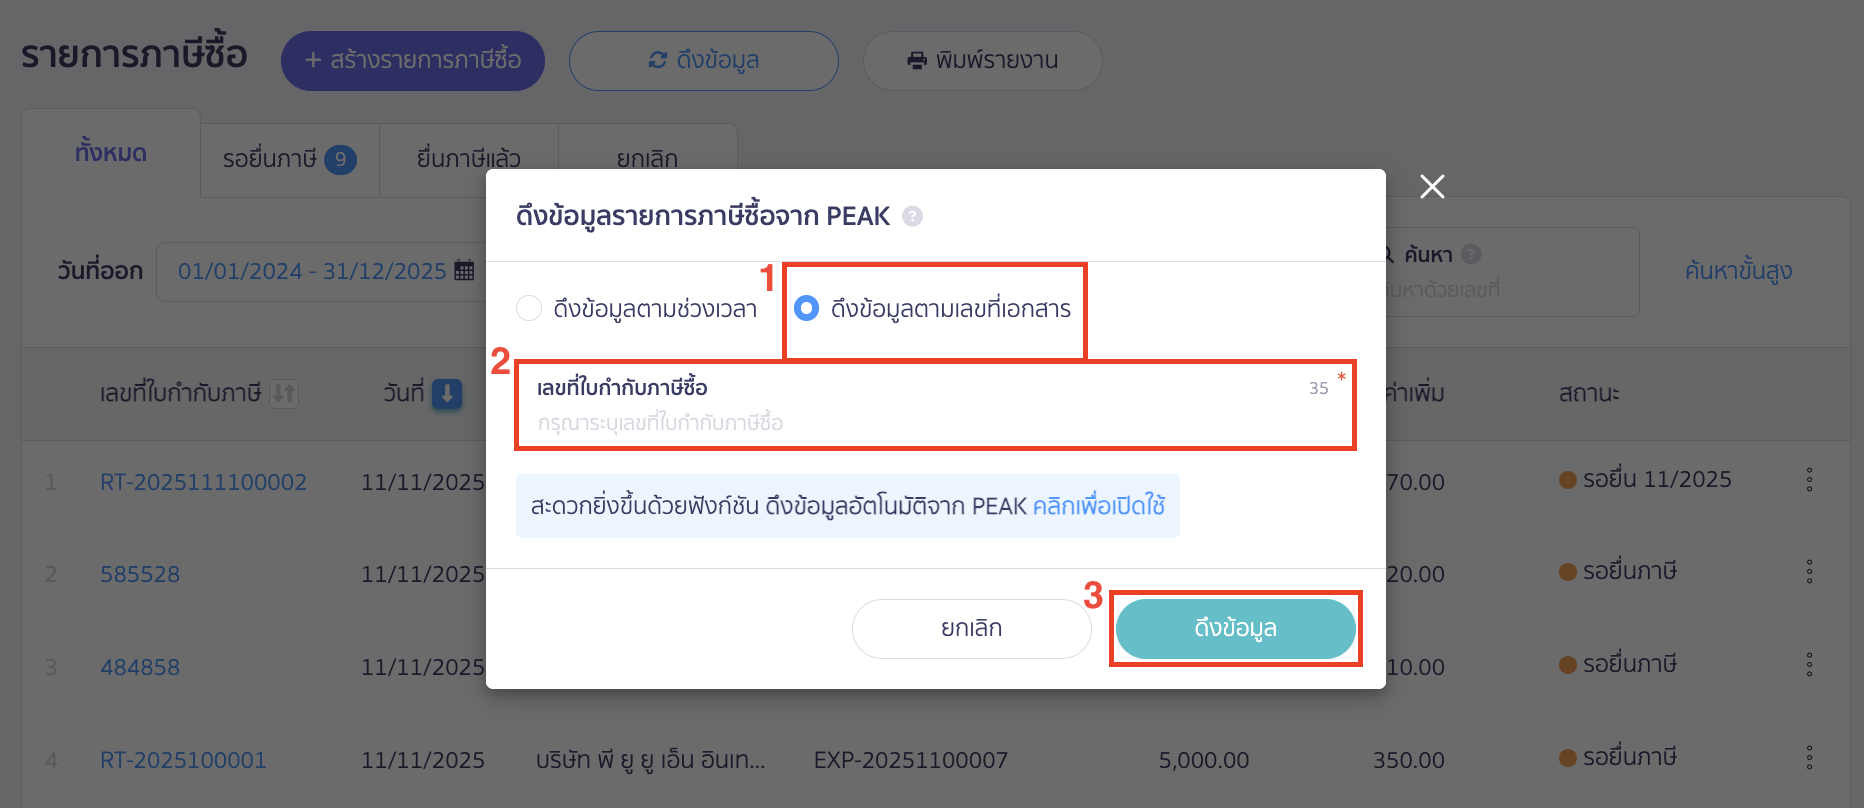The image size is (1864, 808).
Task: Click the คลิกเพื่อเปิดใช้ link
Action: point(1099,506)
